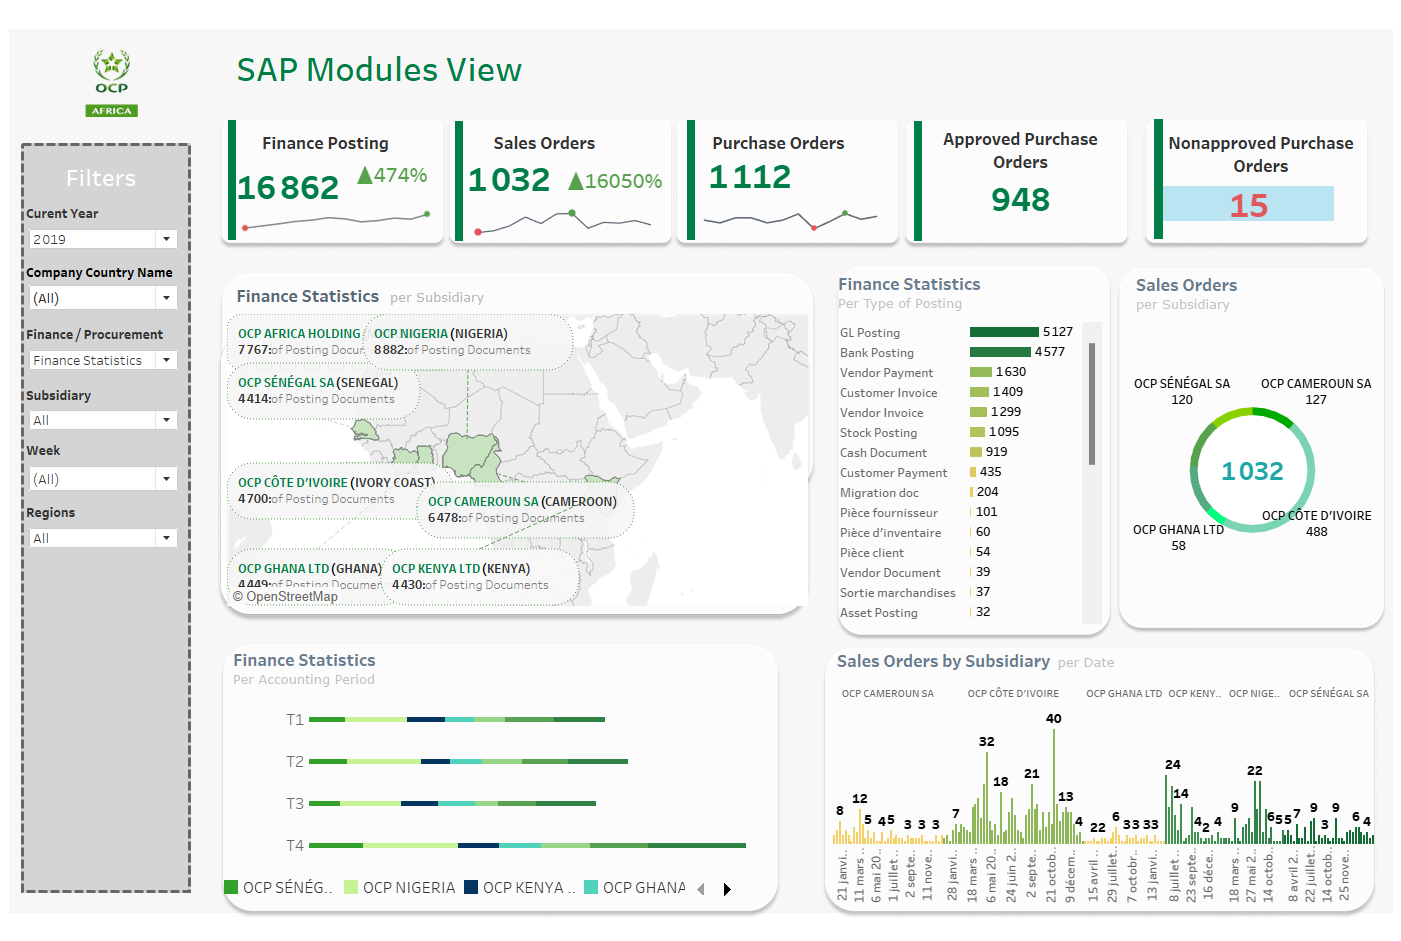The image size is (1401, 941).
Task: Click the green up-triangle beside 16050%
Action: tap(576, 181)
